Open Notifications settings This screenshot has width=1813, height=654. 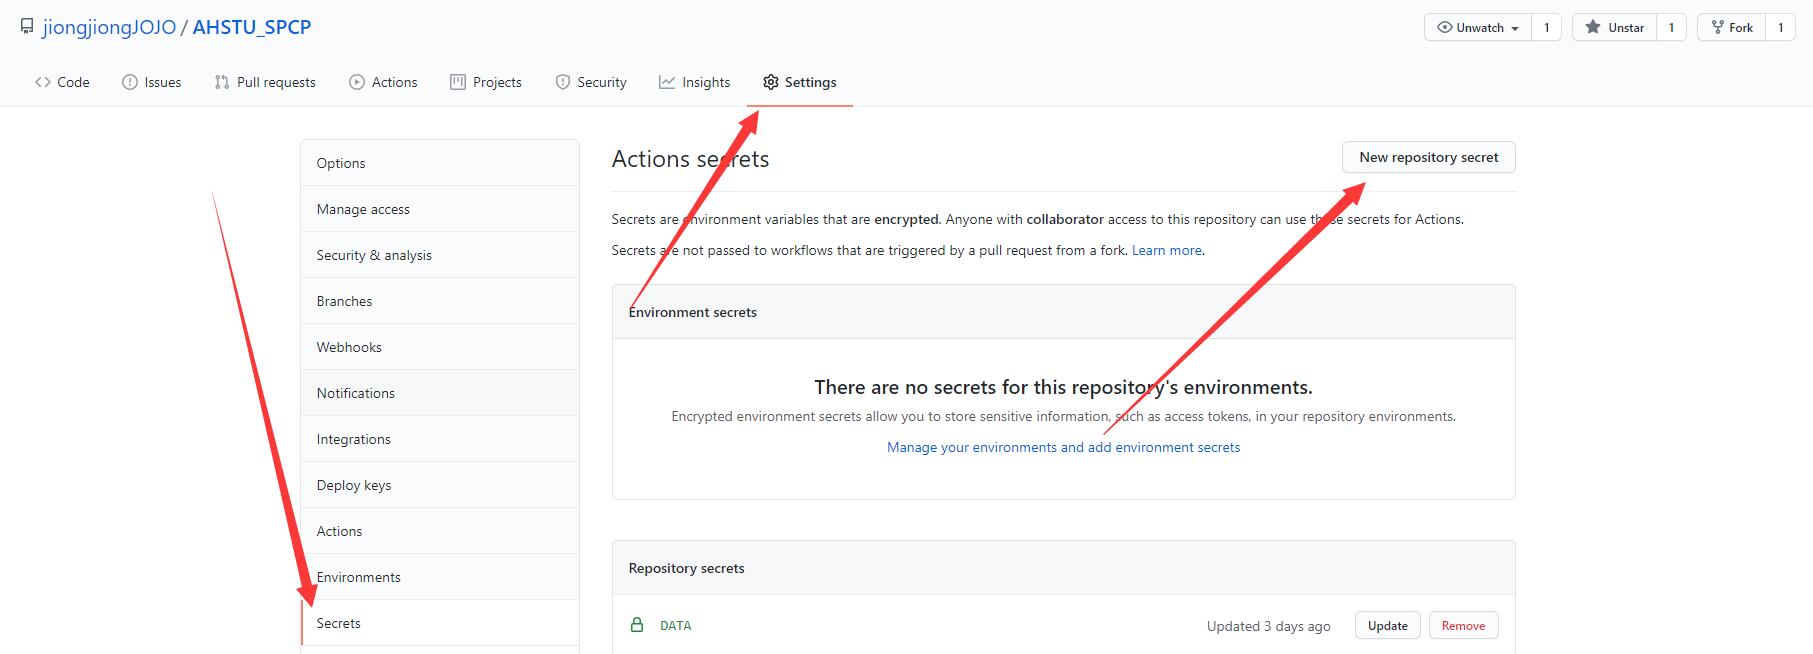(440, 393)
